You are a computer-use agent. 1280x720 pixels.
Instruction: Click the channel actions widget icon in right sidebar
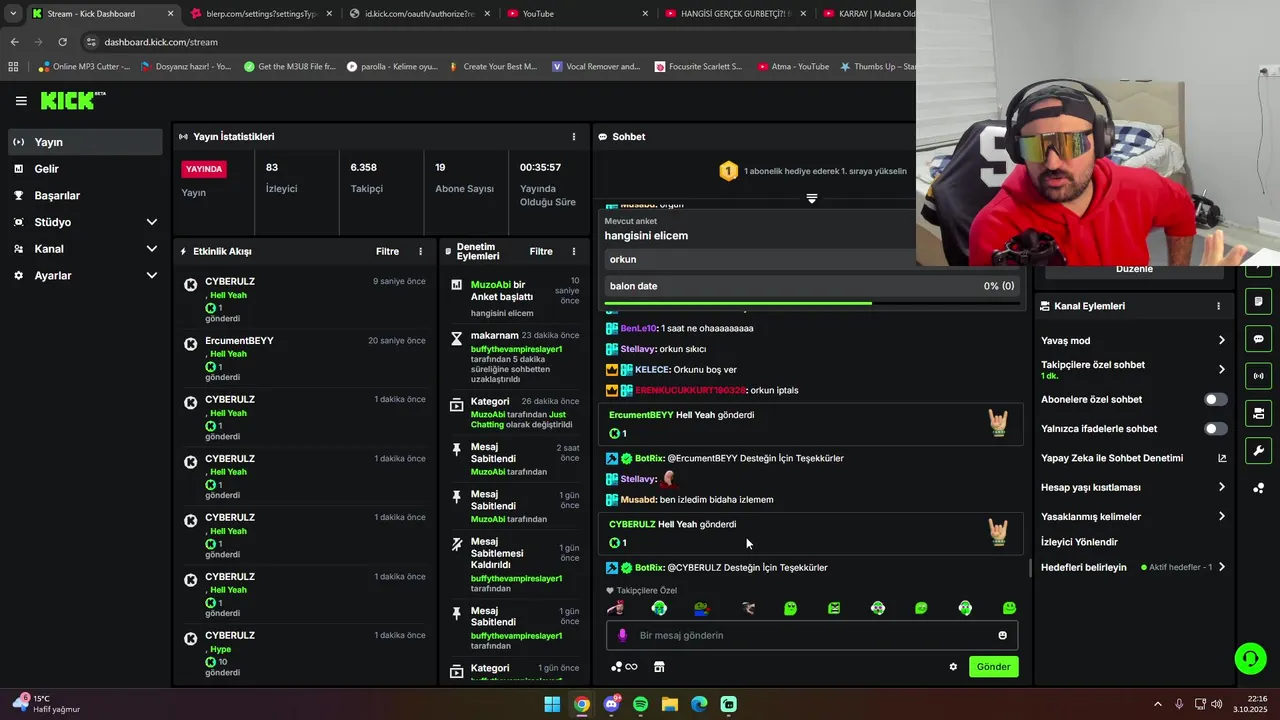1258,413
